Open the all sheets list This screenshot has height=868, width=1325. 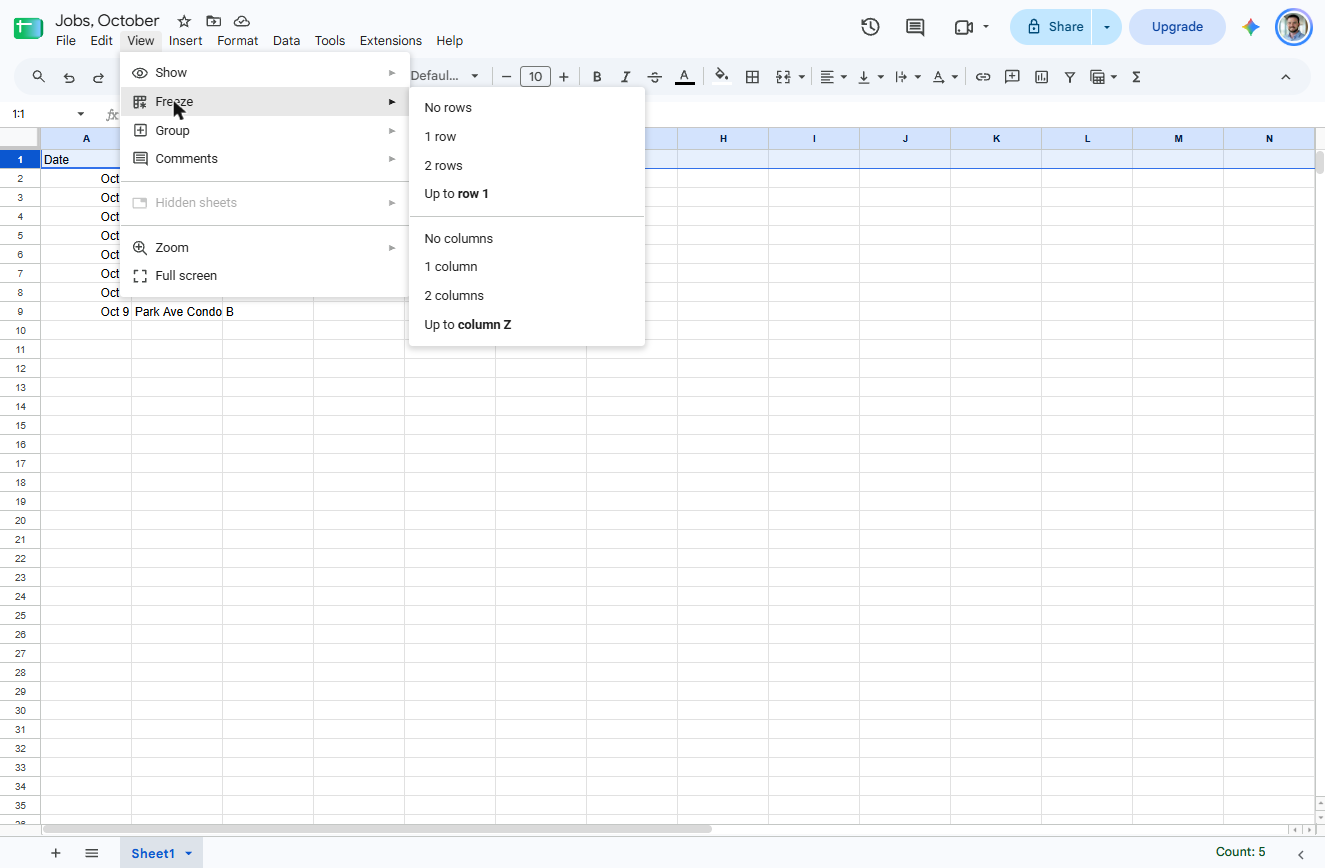click(92, 853)
